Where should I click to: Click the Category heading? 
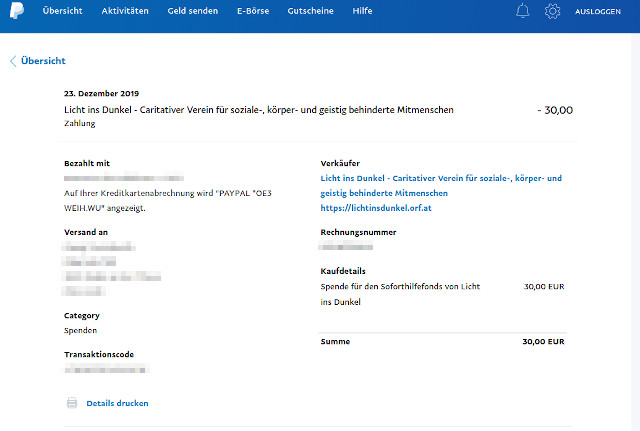tap(82, 315)
